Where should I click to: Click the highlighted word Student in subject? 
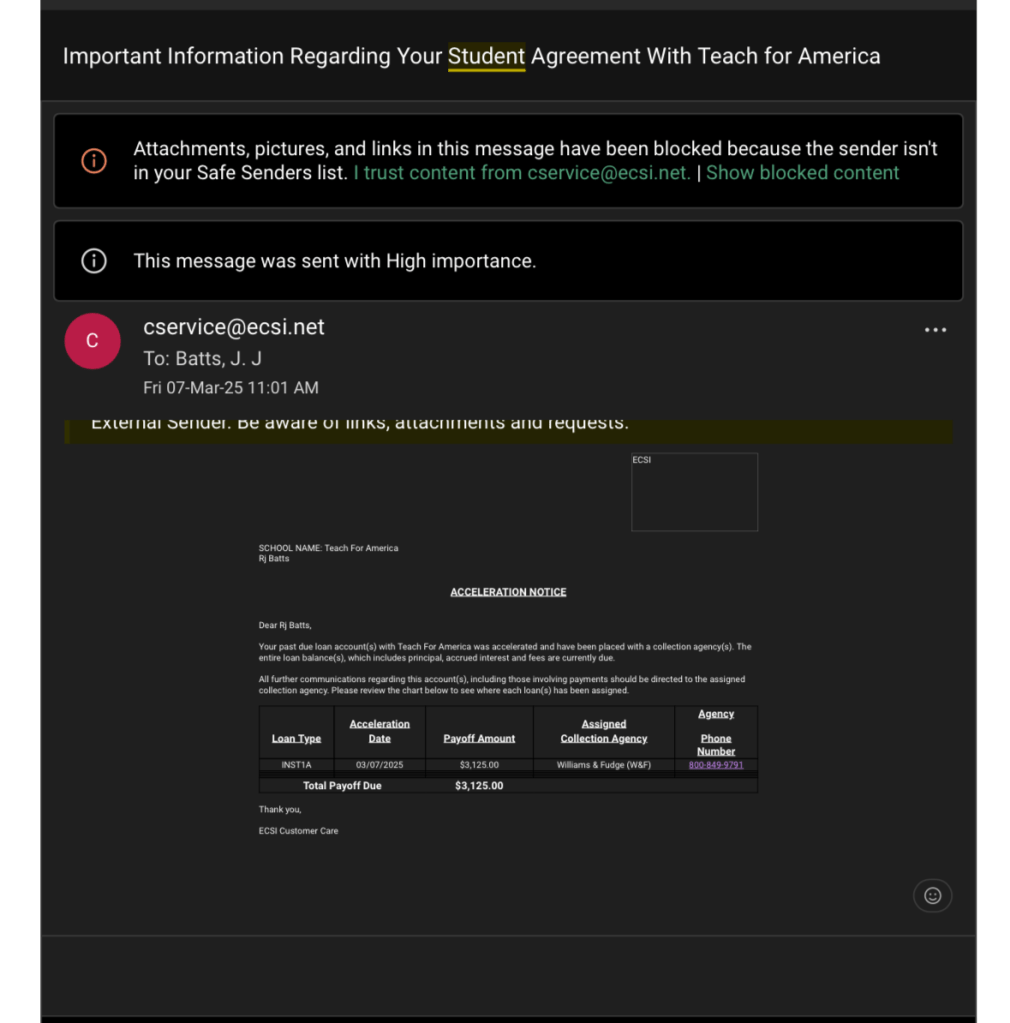click(486, 56)
